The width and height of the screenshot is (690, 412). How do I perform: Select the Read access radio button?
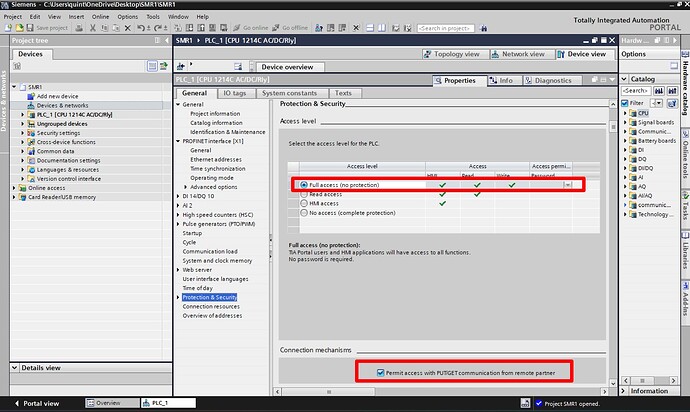point(304,194)
